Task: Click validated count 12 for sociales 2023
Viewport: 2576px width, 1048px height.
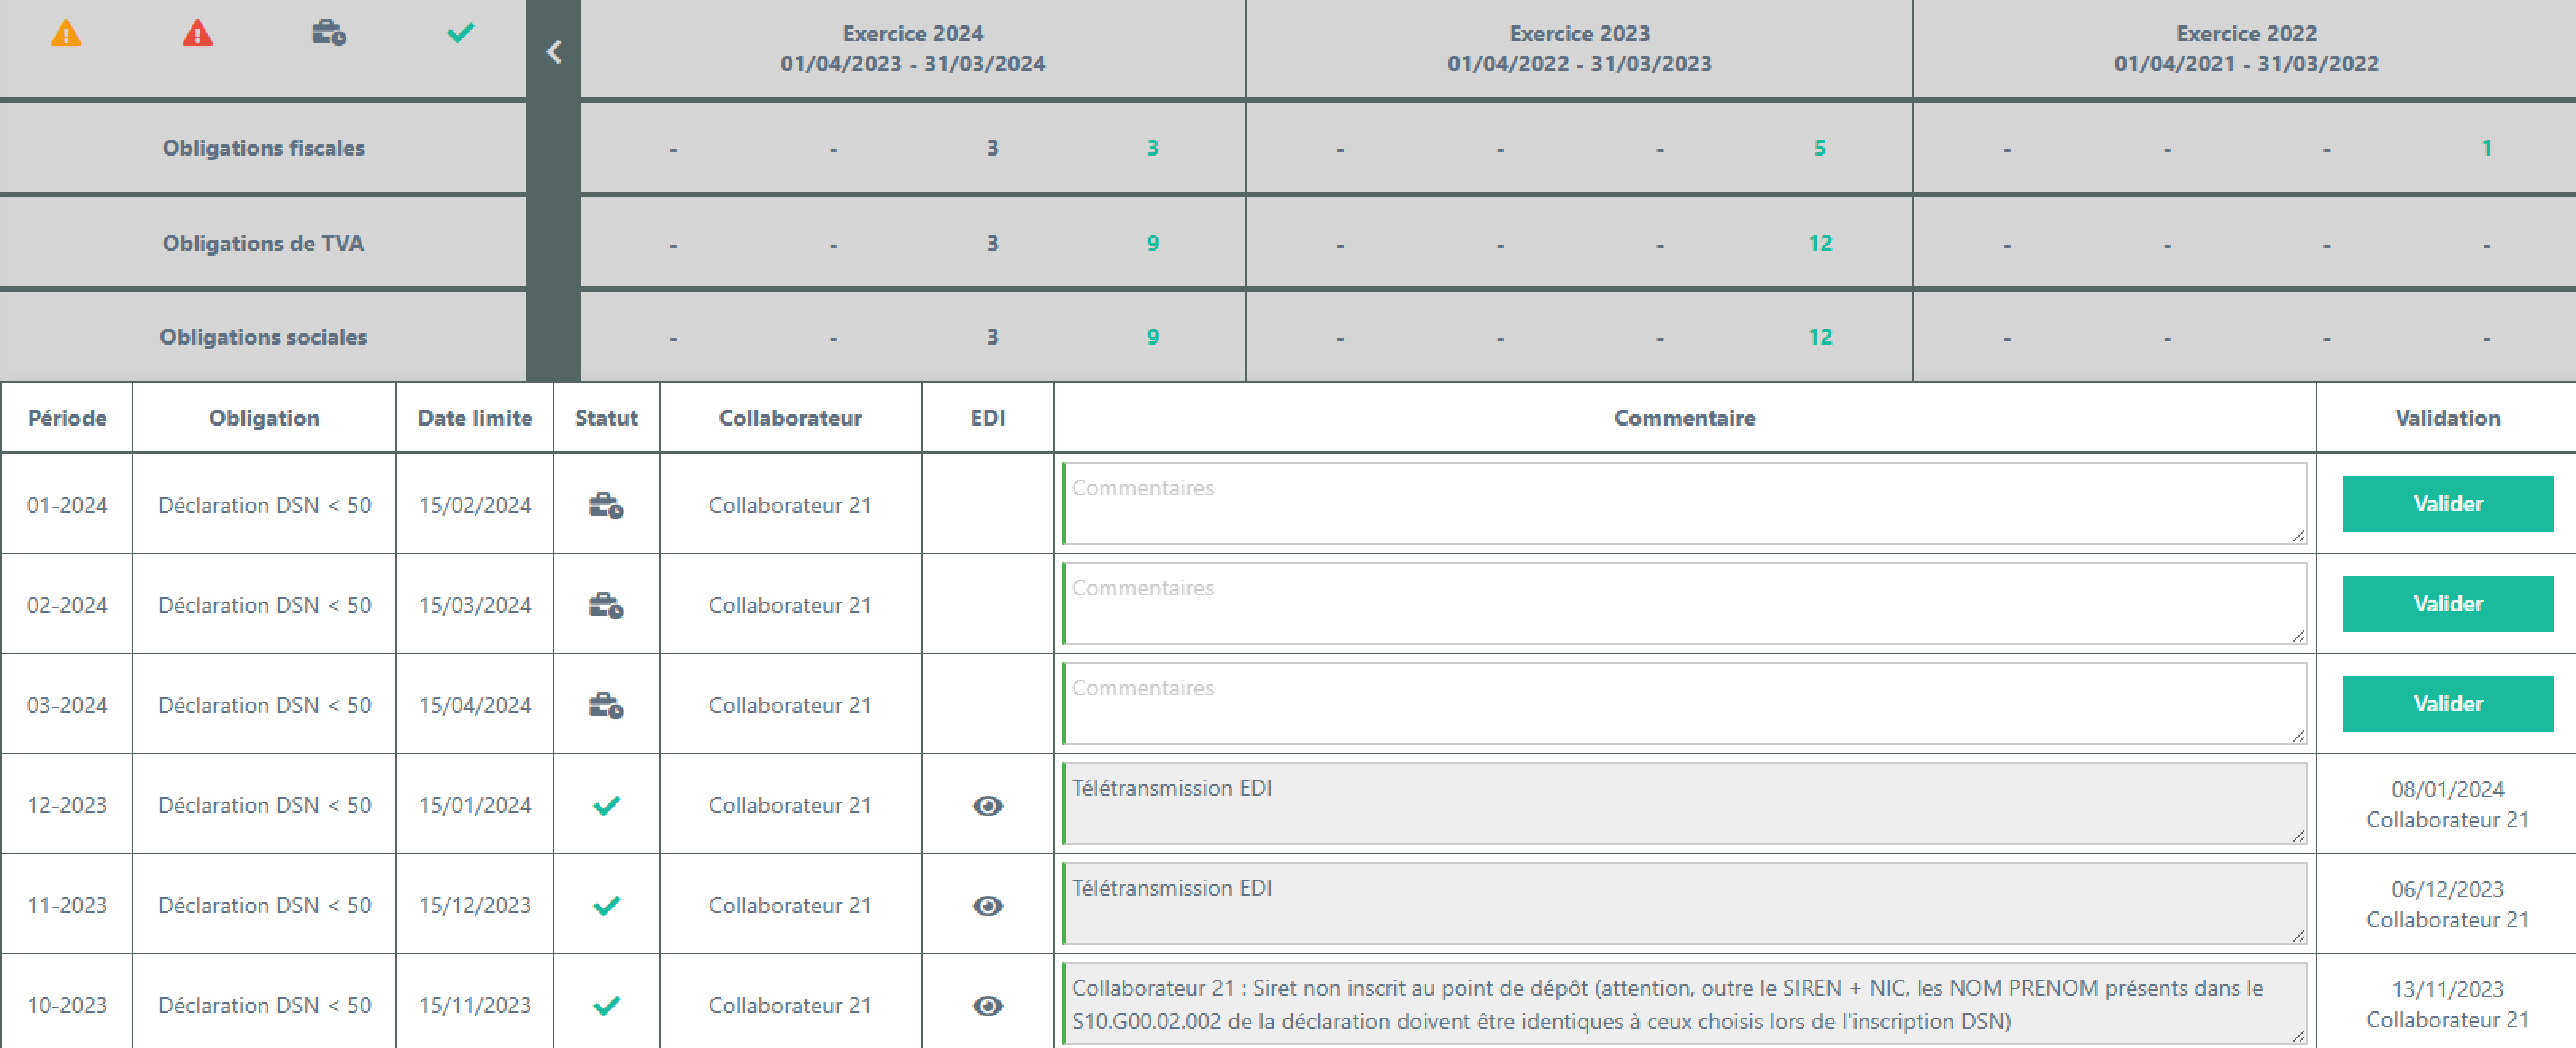Action: [x=1819, y=337]
